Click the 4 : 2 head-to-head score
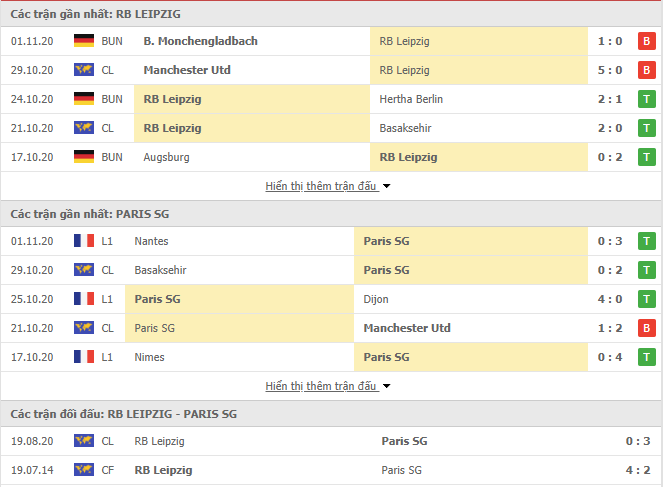This screenshot has width=663, height=487. click(638, 470)
